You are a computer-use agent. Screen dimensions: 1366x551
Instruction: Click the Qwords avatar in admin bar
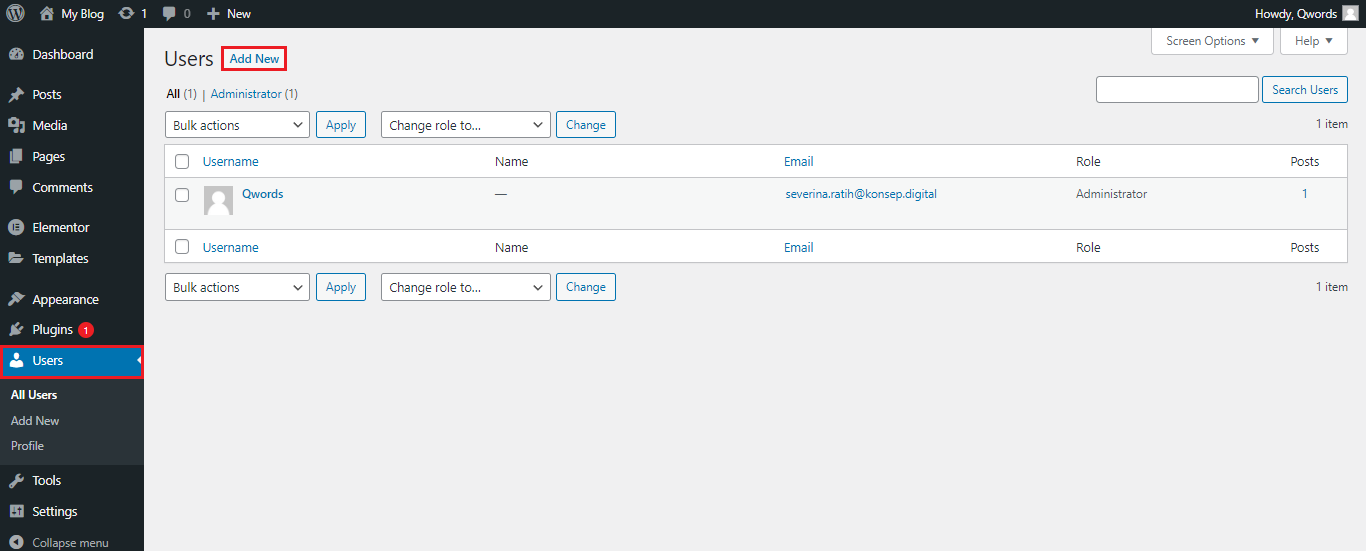point(1350,14)
